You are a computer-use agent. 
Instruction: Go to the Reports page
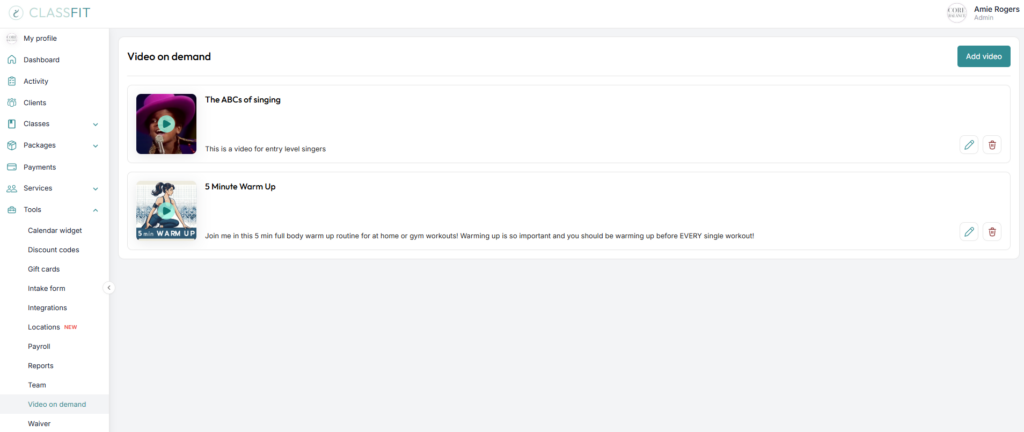[40, 366]
